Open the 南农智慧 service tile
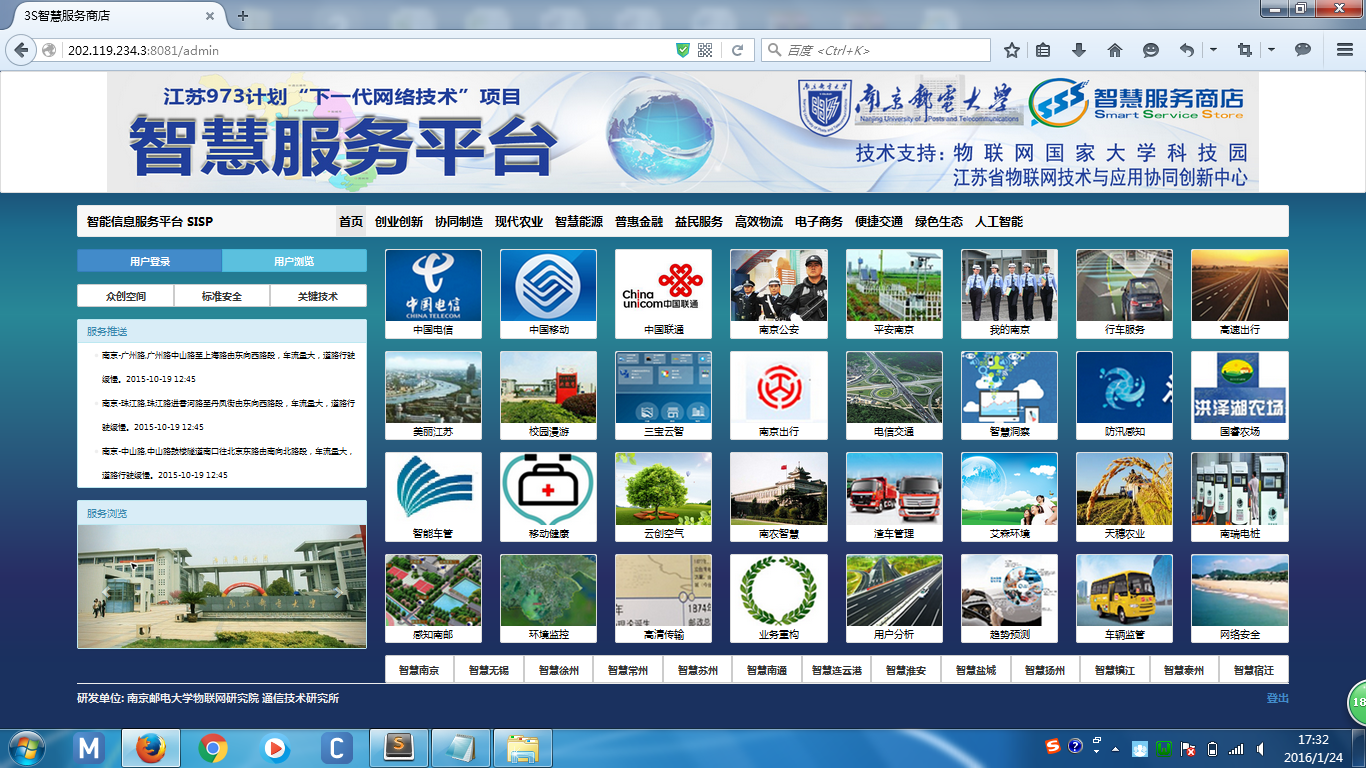 click(x=779, y=497)
